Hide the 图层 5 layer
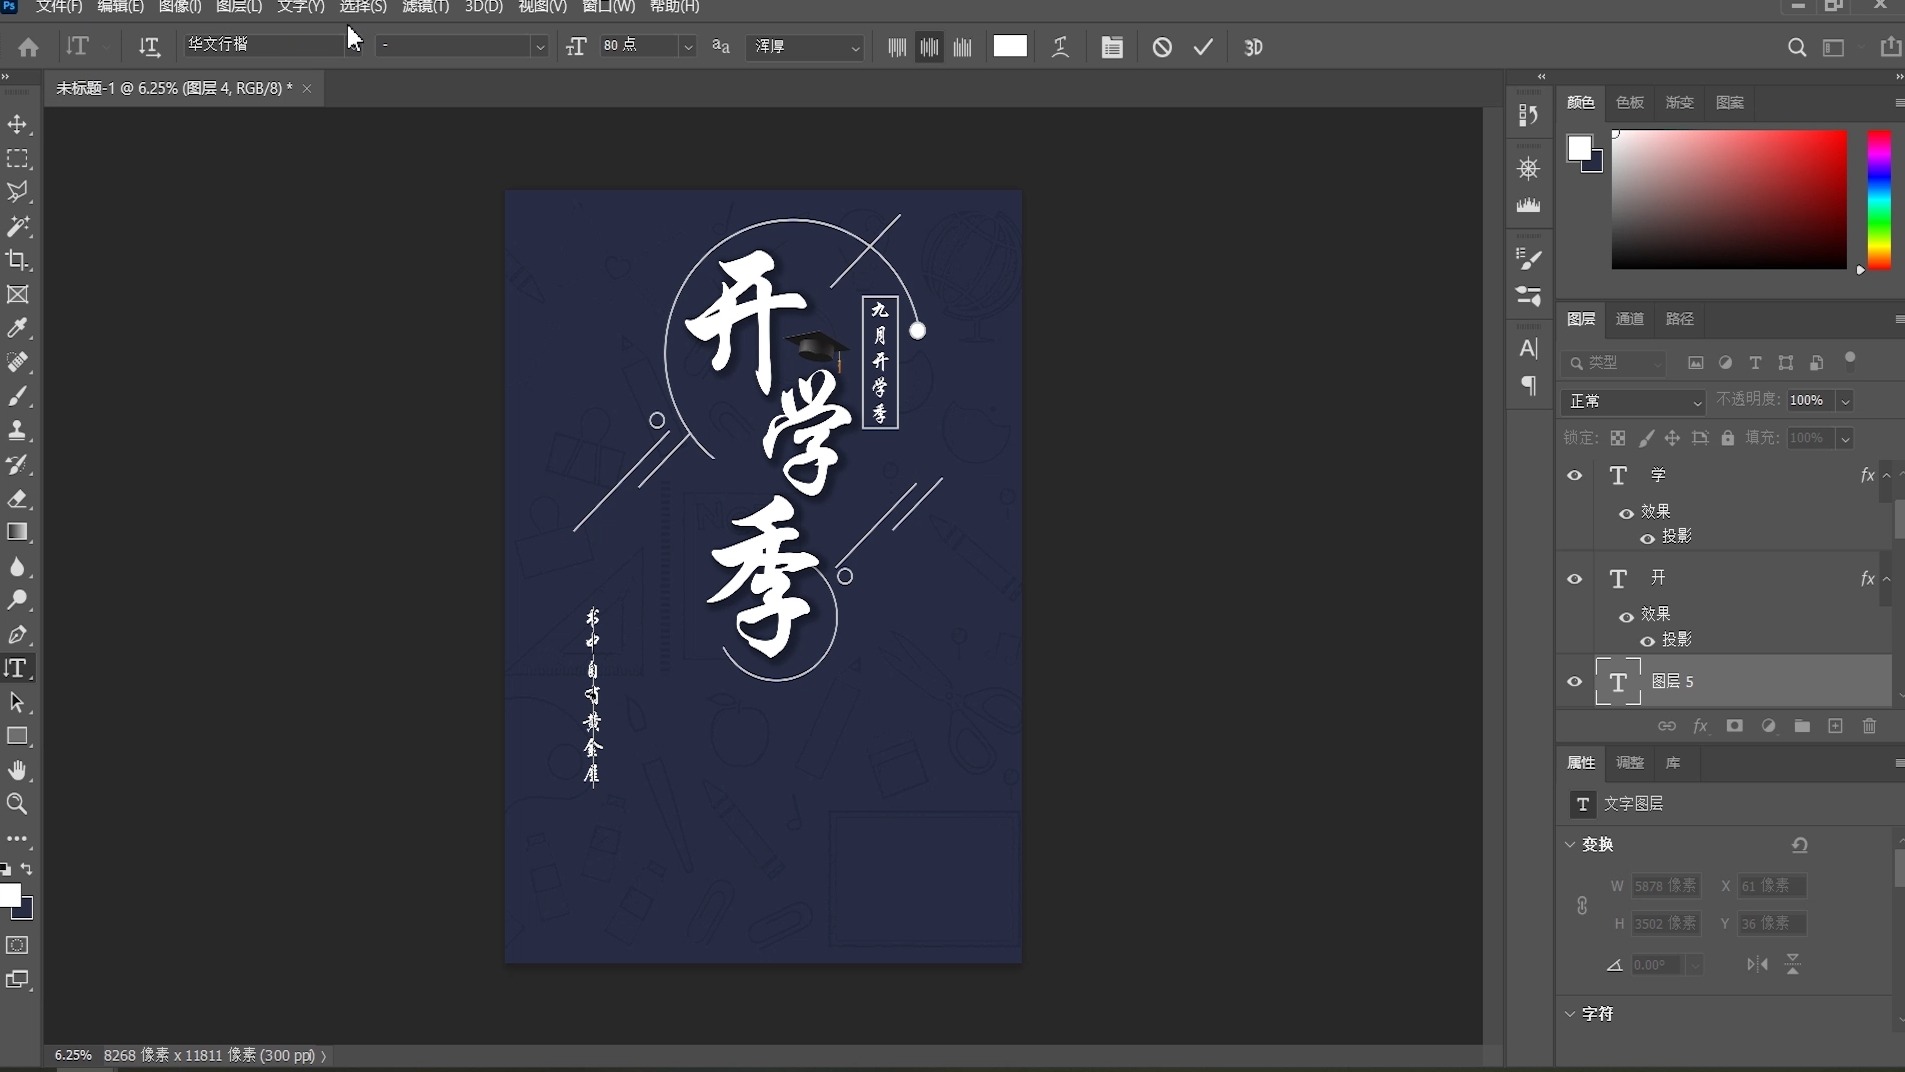This screenshot has width=1905, height=1072. pyautogui.click(x=1574, y=682)
